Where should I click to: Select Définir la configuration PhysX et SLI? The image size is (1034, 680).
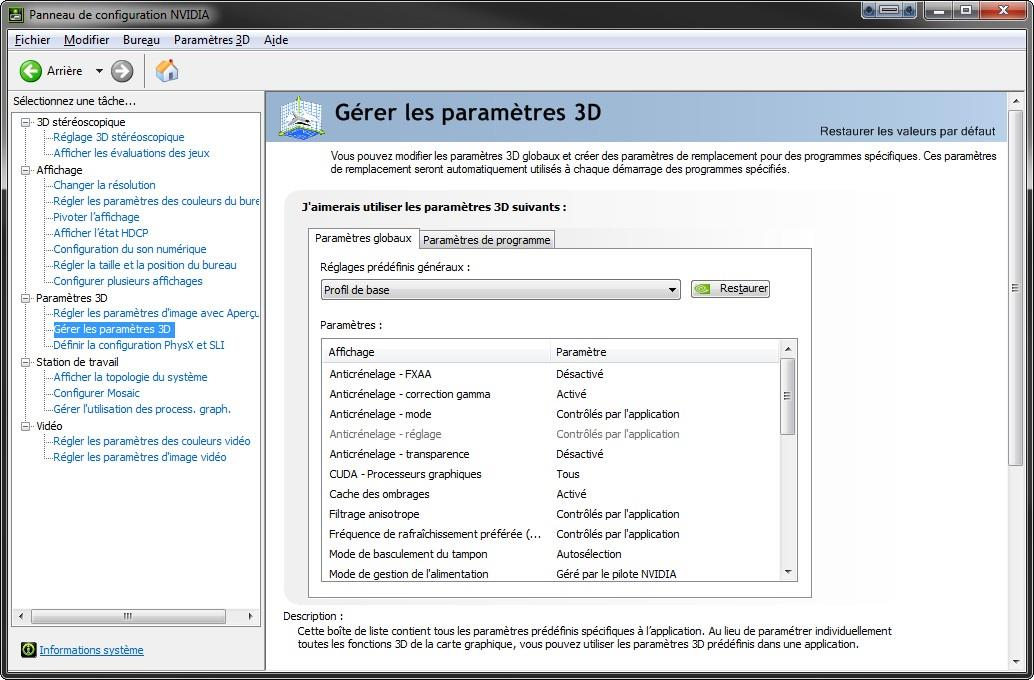tap(138, 345)
